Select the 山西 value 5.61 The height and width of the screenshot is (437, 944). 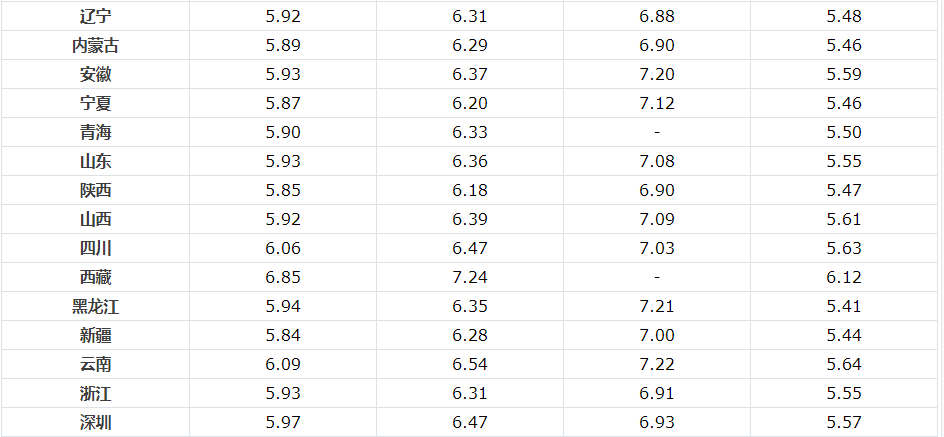(x=844, y=219)
